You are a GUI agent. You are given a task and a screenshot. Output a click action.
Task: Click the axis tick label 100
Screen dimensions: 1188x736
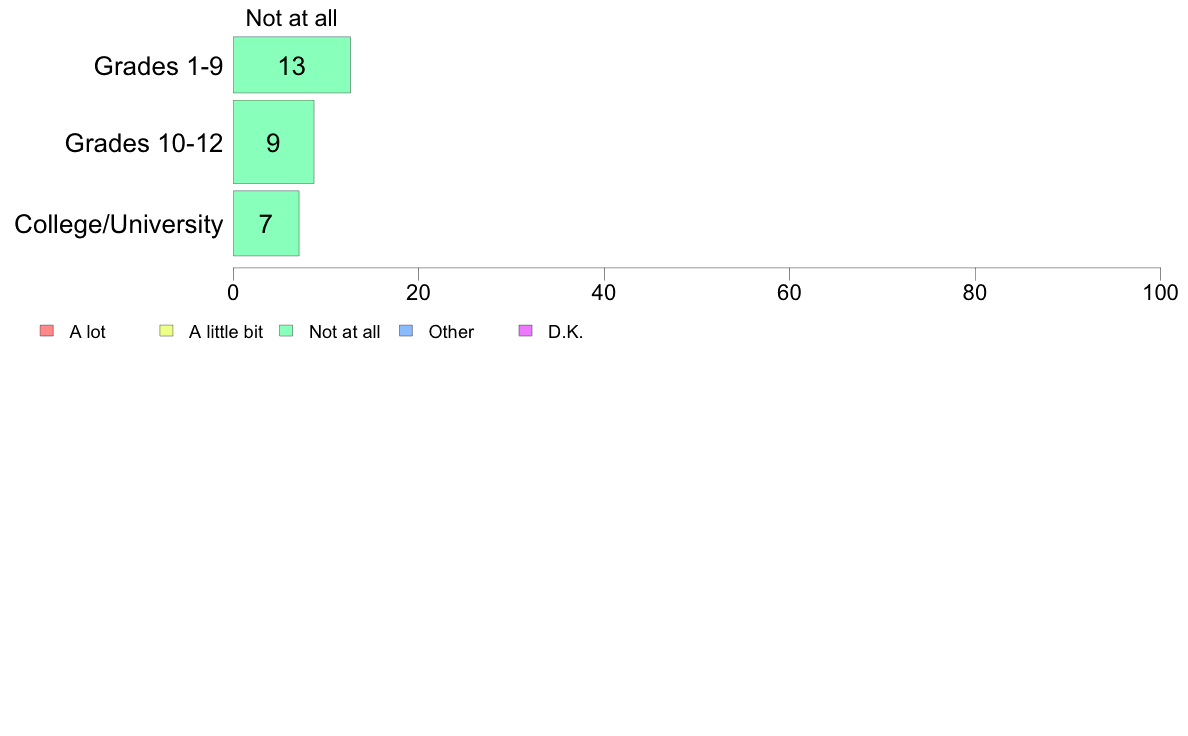click(x=1160, y=293)
